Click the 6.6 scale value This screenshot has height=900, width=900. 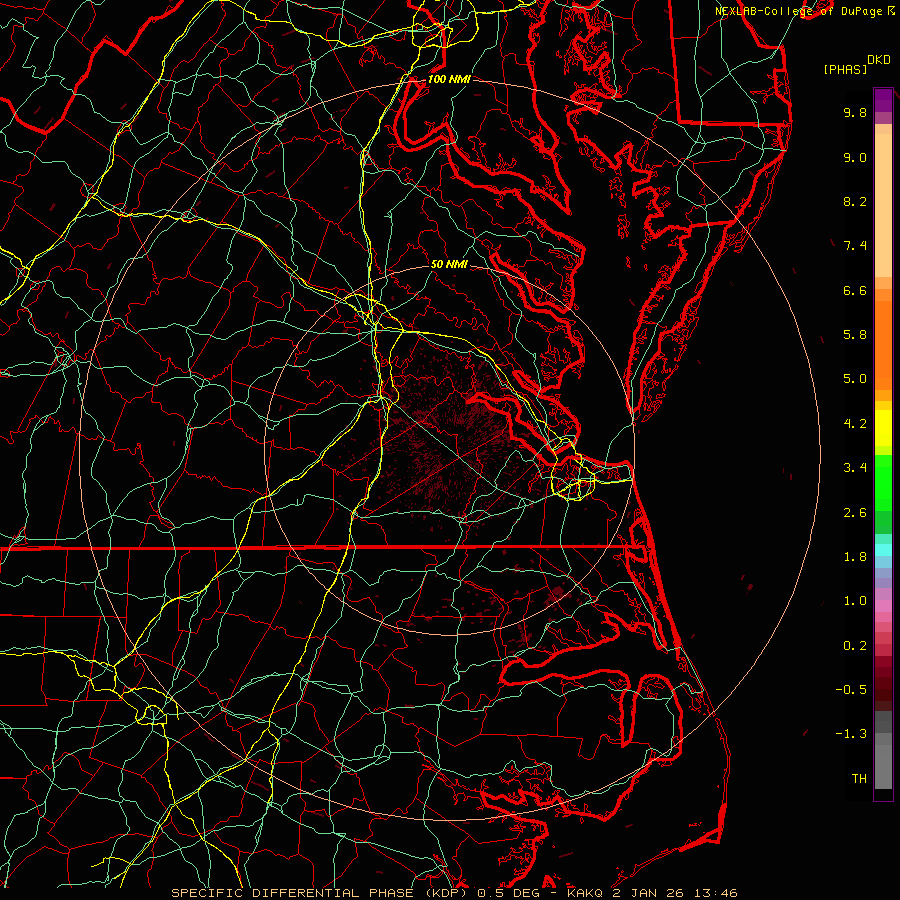coord(855,290)
